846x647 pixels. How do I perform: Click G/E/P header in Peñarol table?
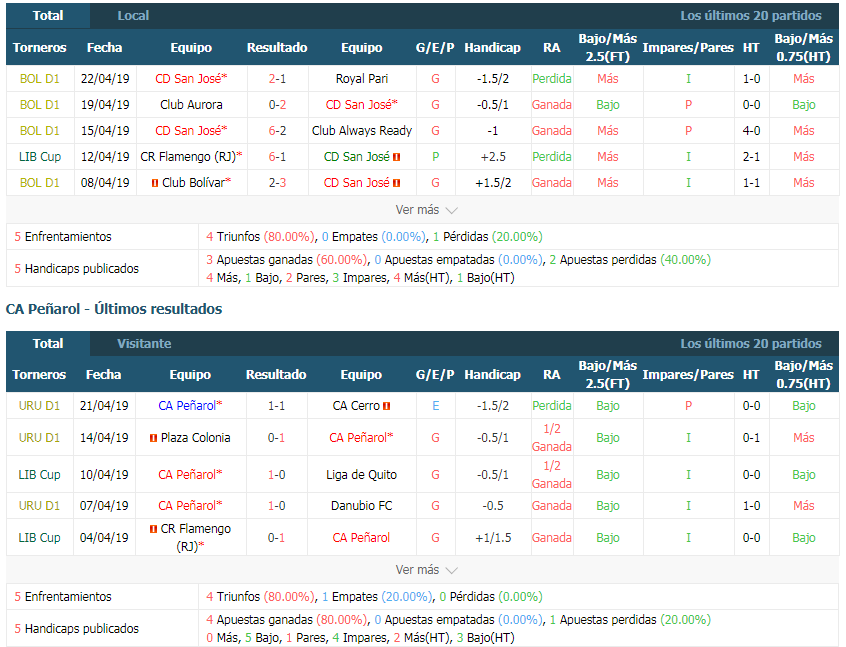(x=435, y=374)
